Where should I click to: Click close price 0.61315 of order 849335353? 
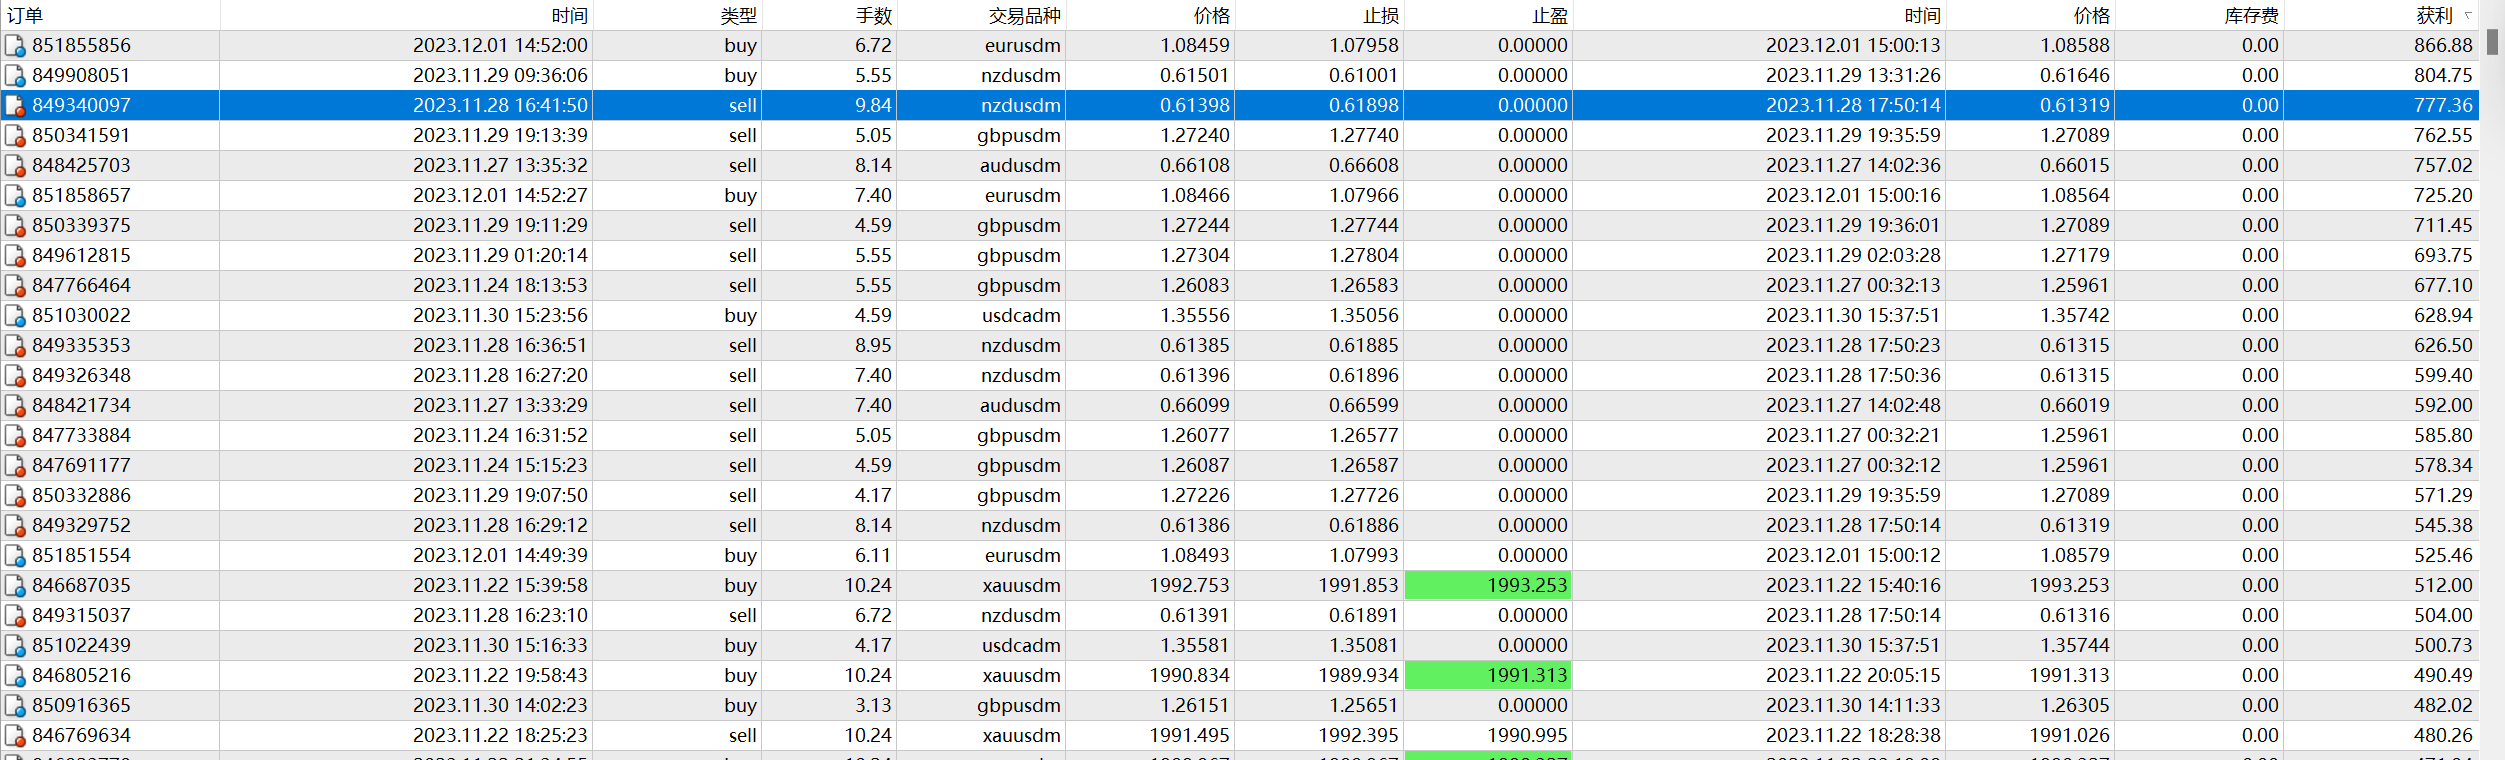tap(2075, 346)
